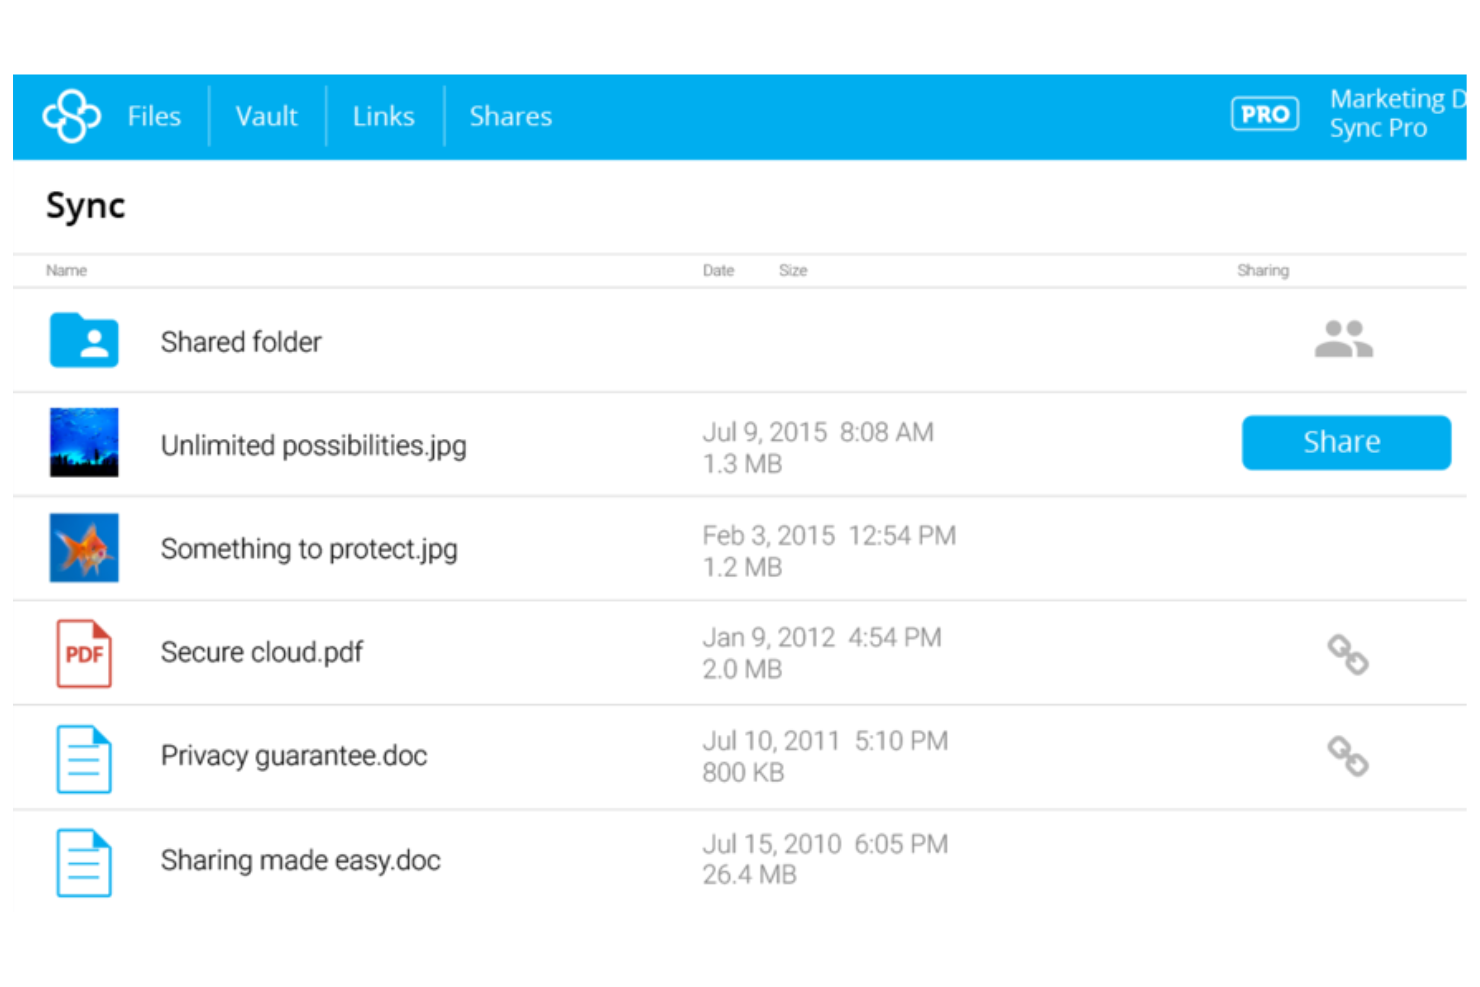The width and height of the screenshot is (1480, 987).
Task: Click the link icon for Privacy guarantee.doc
Action: click(x=1348, y=759)
